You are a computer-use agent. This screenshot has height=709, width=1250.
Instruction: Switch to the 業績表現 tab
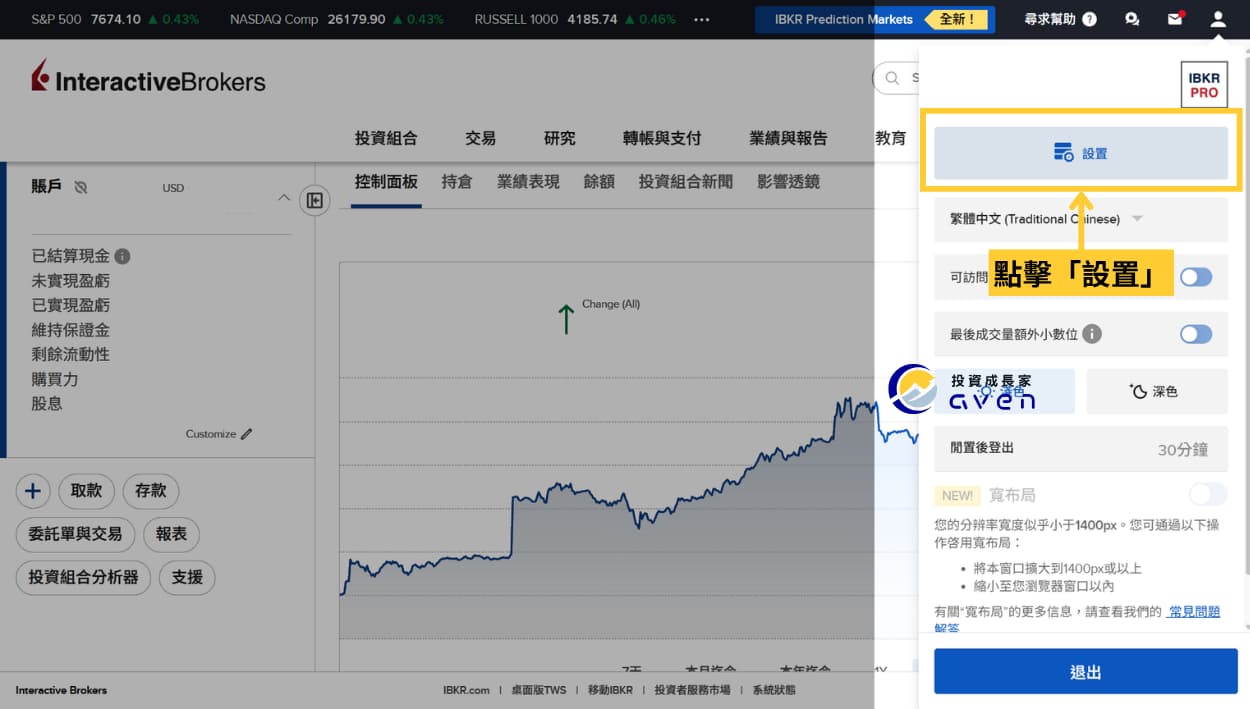tap(528, 182)
